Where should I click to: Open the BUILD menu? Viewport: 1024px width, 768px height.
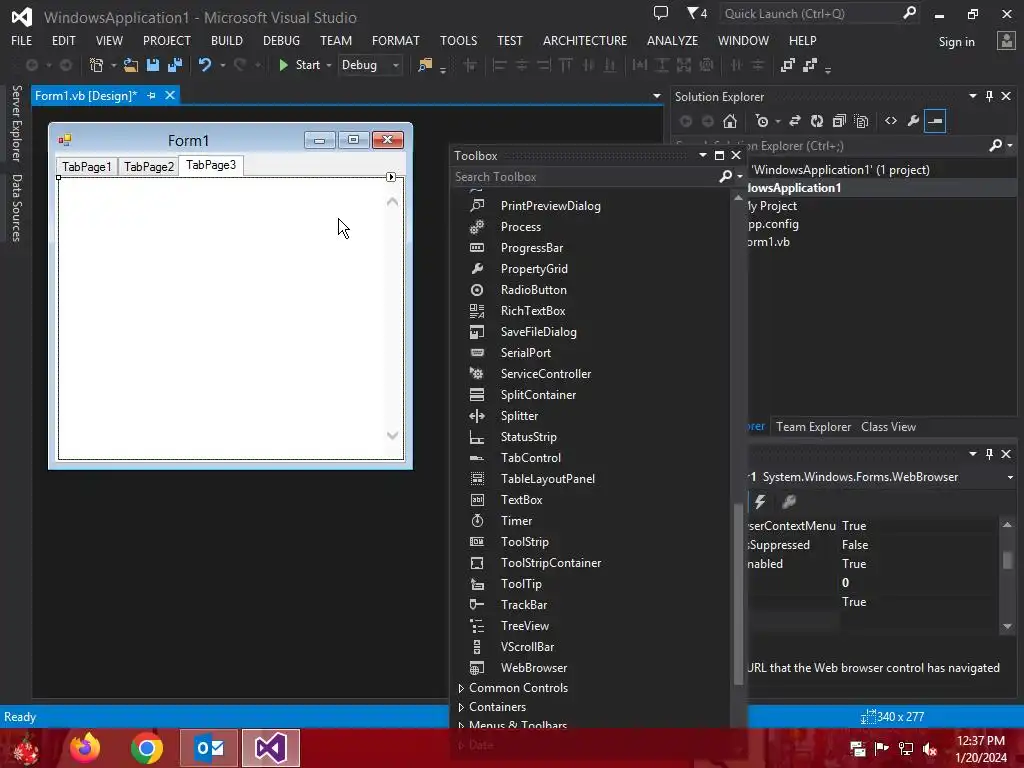[x=227, y=40]
